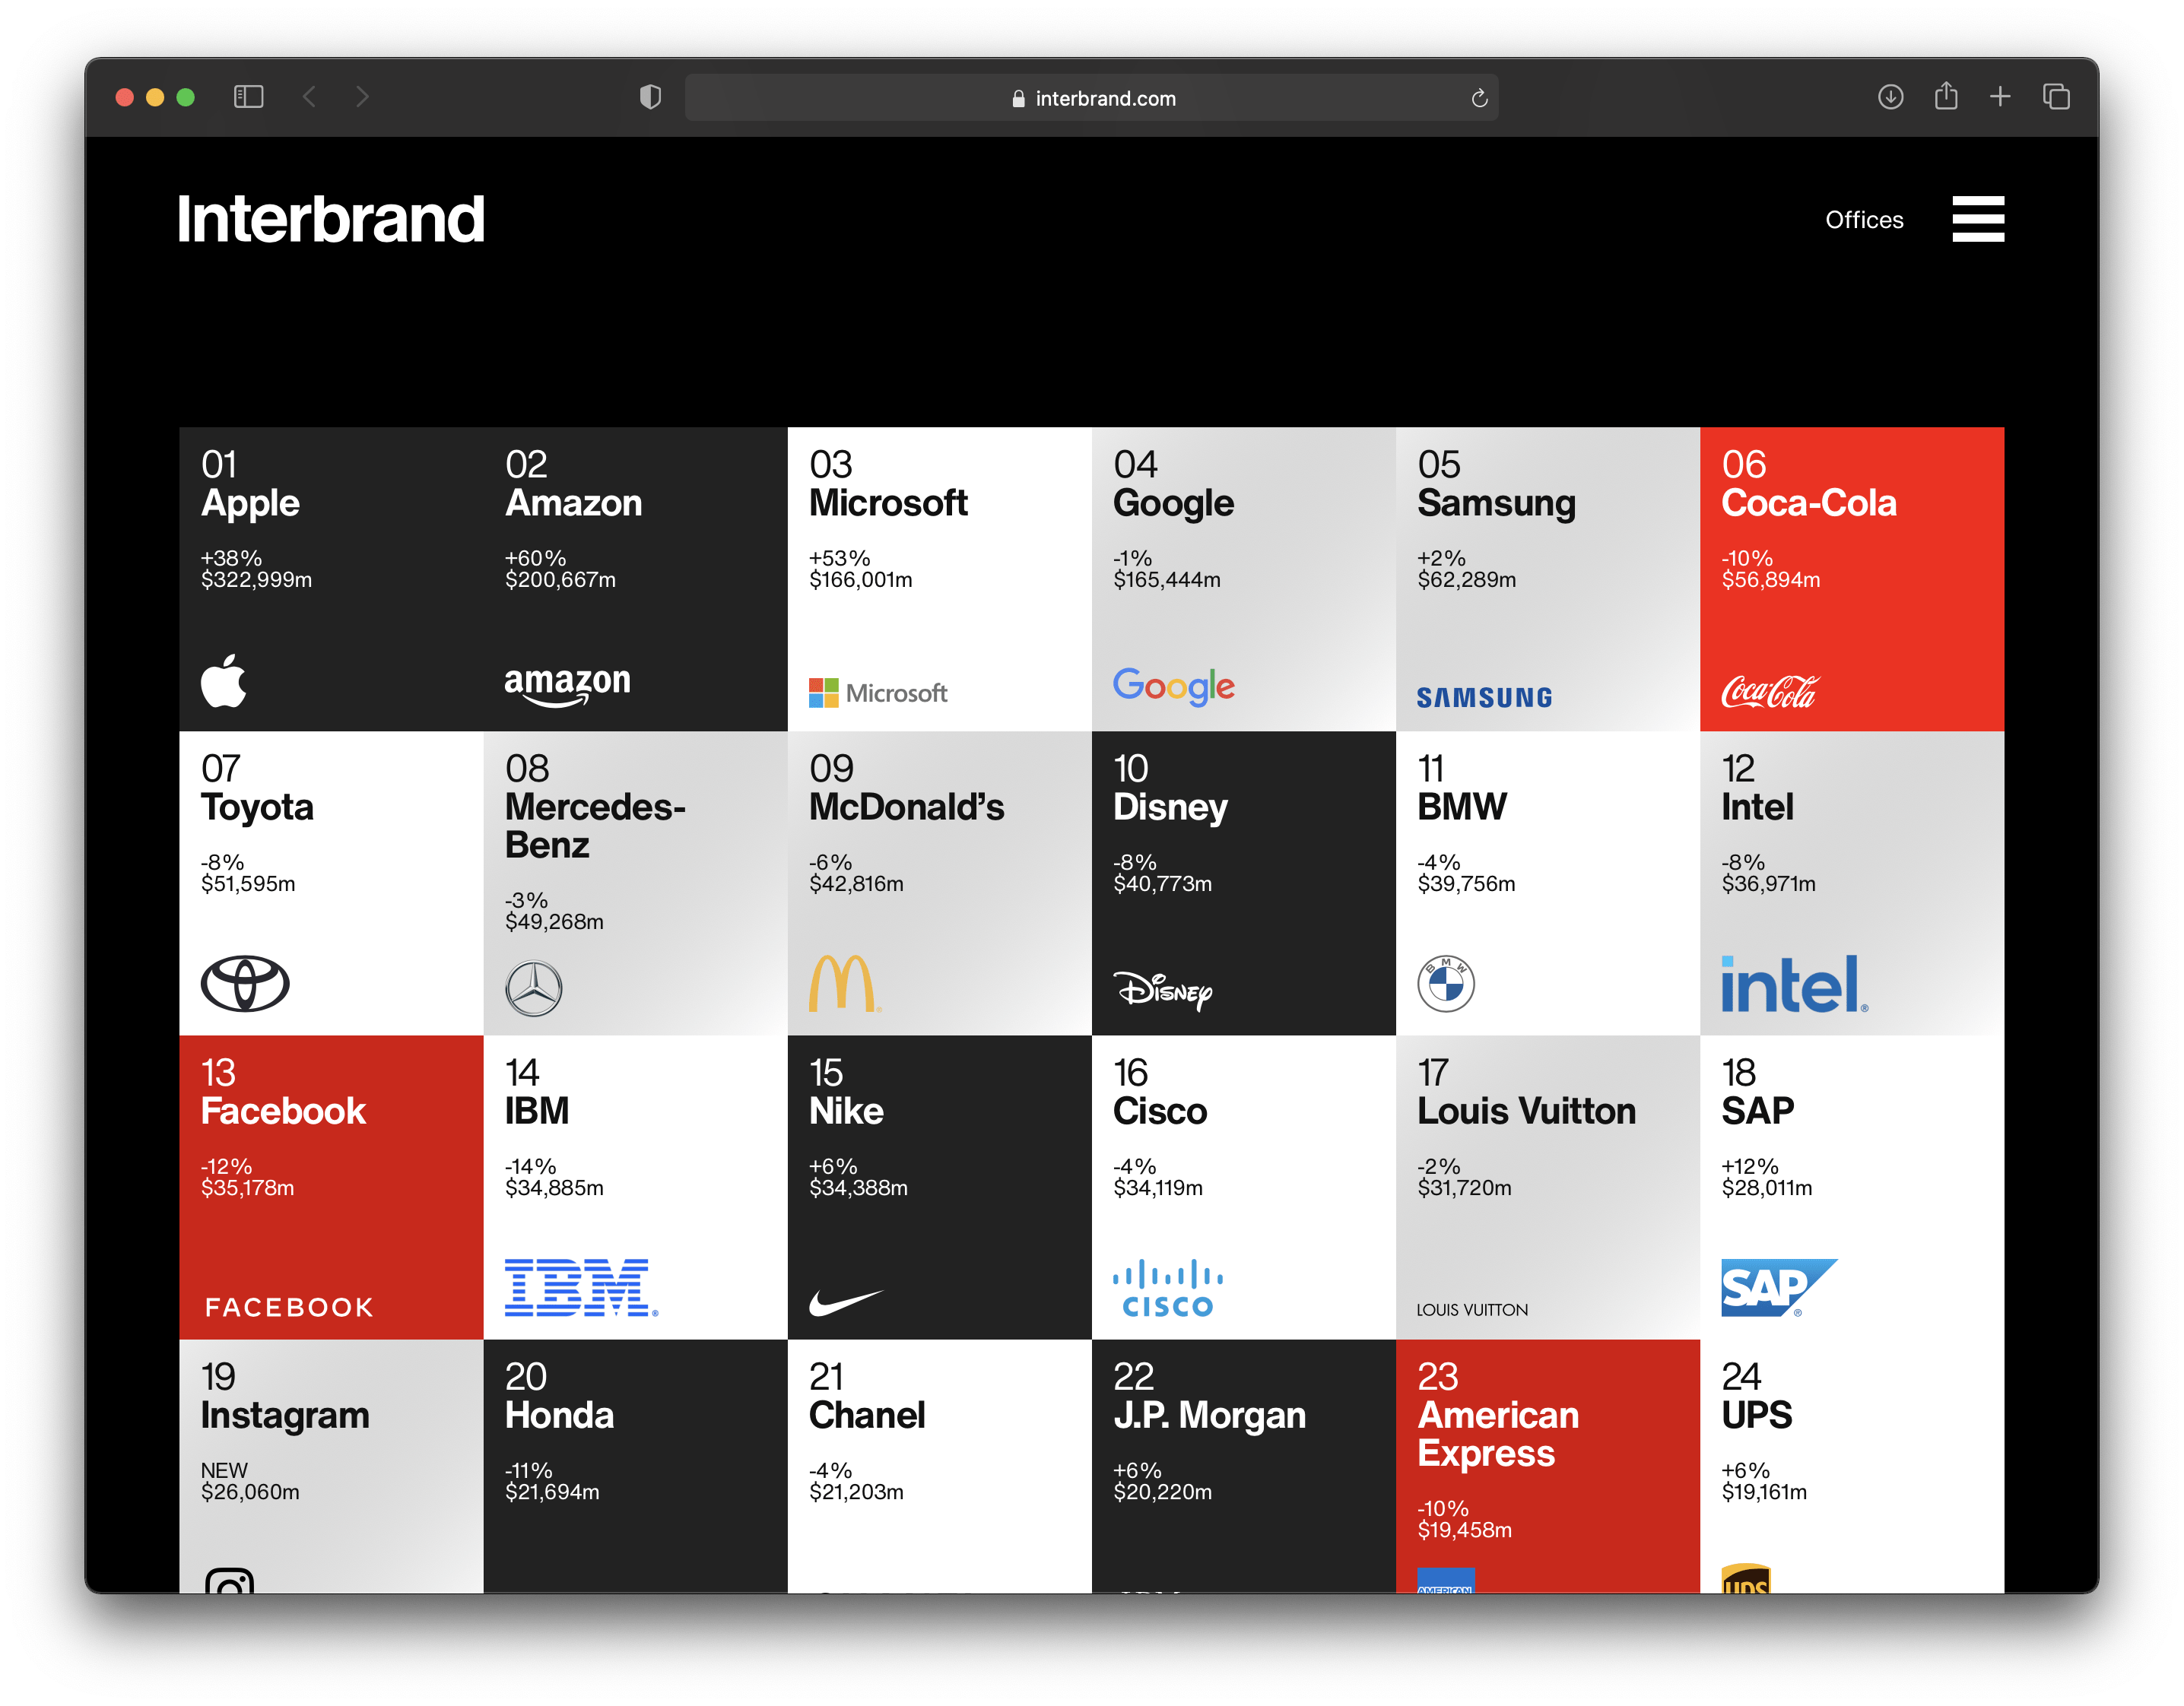Go forward with the right arrow
Image resolution: width=2184 pixels, height=1706 pixels.
[362, 97]
